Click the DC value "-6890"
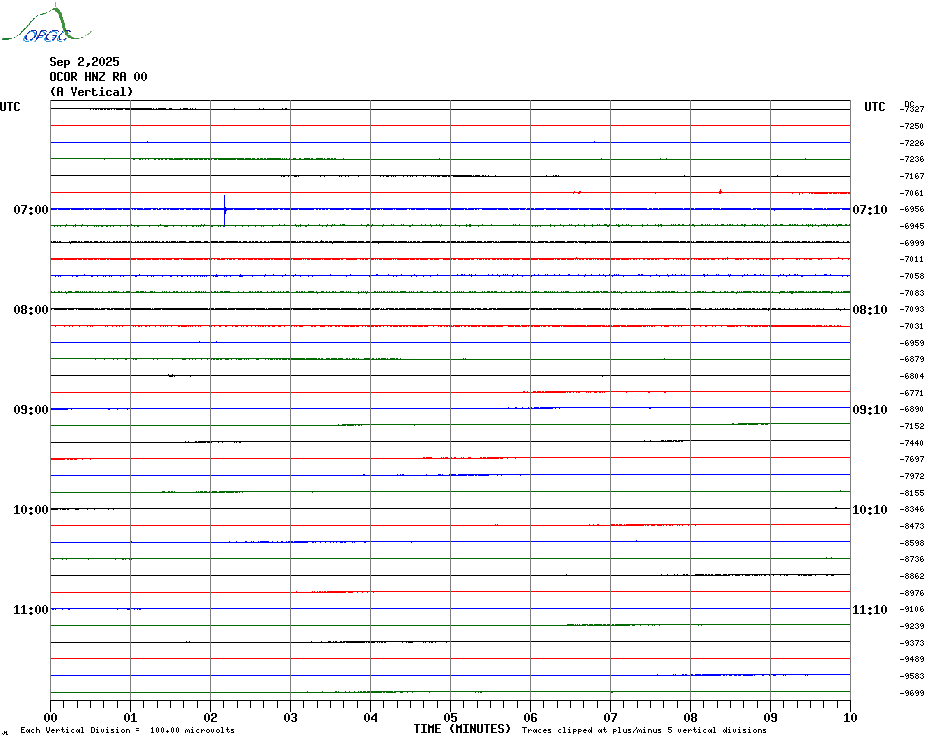Viewport: 930px width, 744px height. 912,410
